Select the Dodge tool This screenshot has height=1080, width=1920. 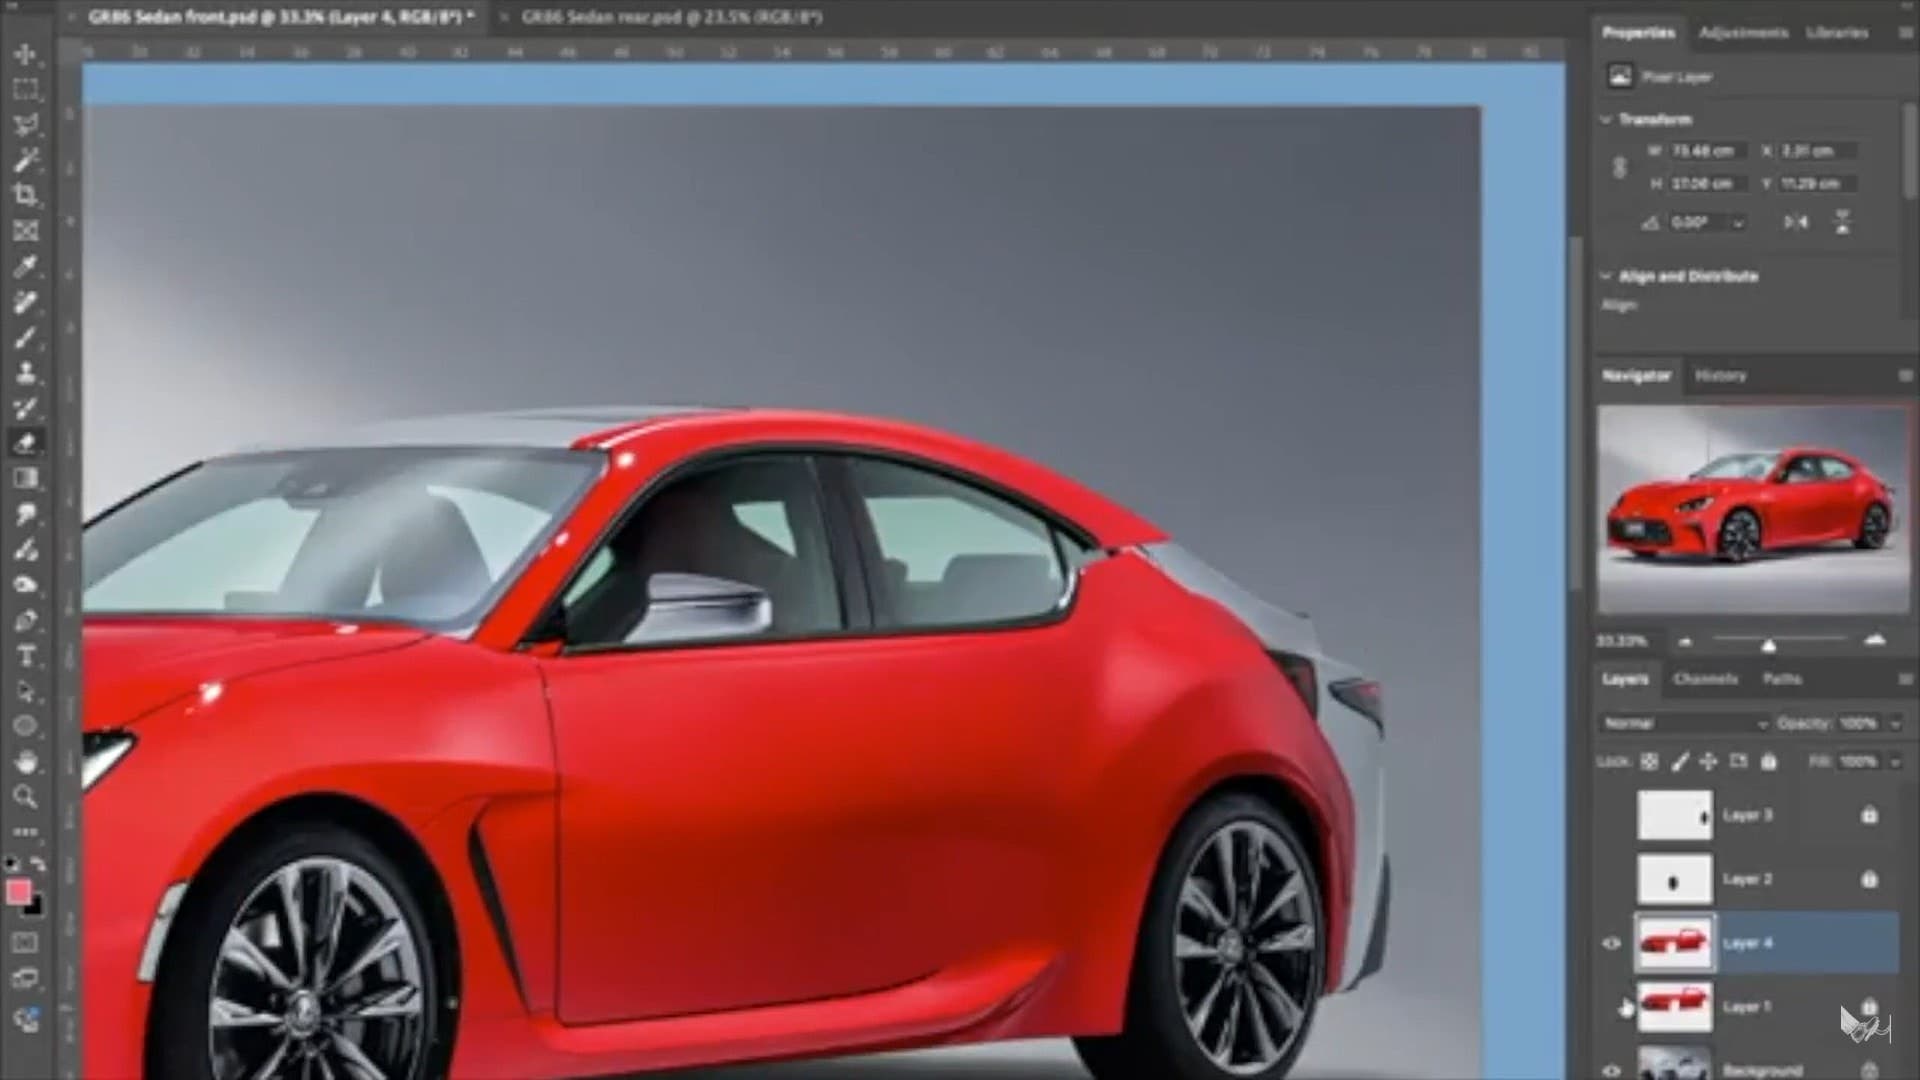point(26,549)
